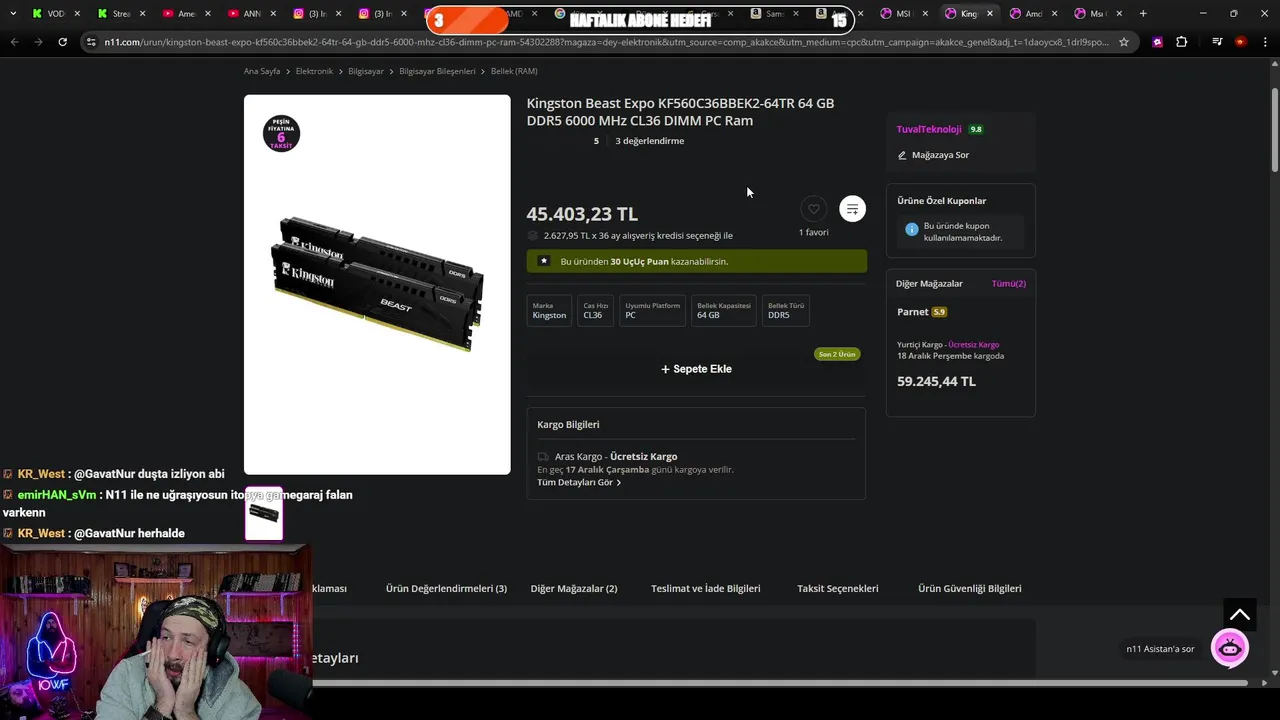1280x720 pixels.
Task: Click the Uyumlu Platform PC chip
Action: click(x=652, y=311)
